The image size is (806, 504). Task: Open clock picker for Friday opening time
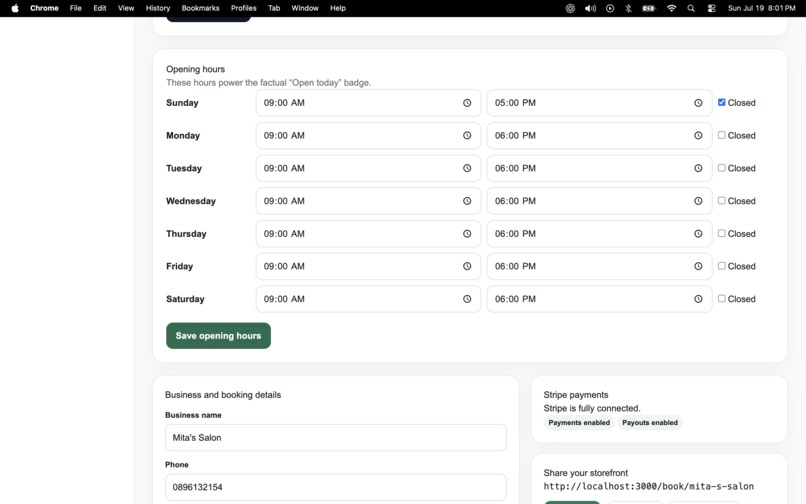pyautogui.click(x=467, y=266)
